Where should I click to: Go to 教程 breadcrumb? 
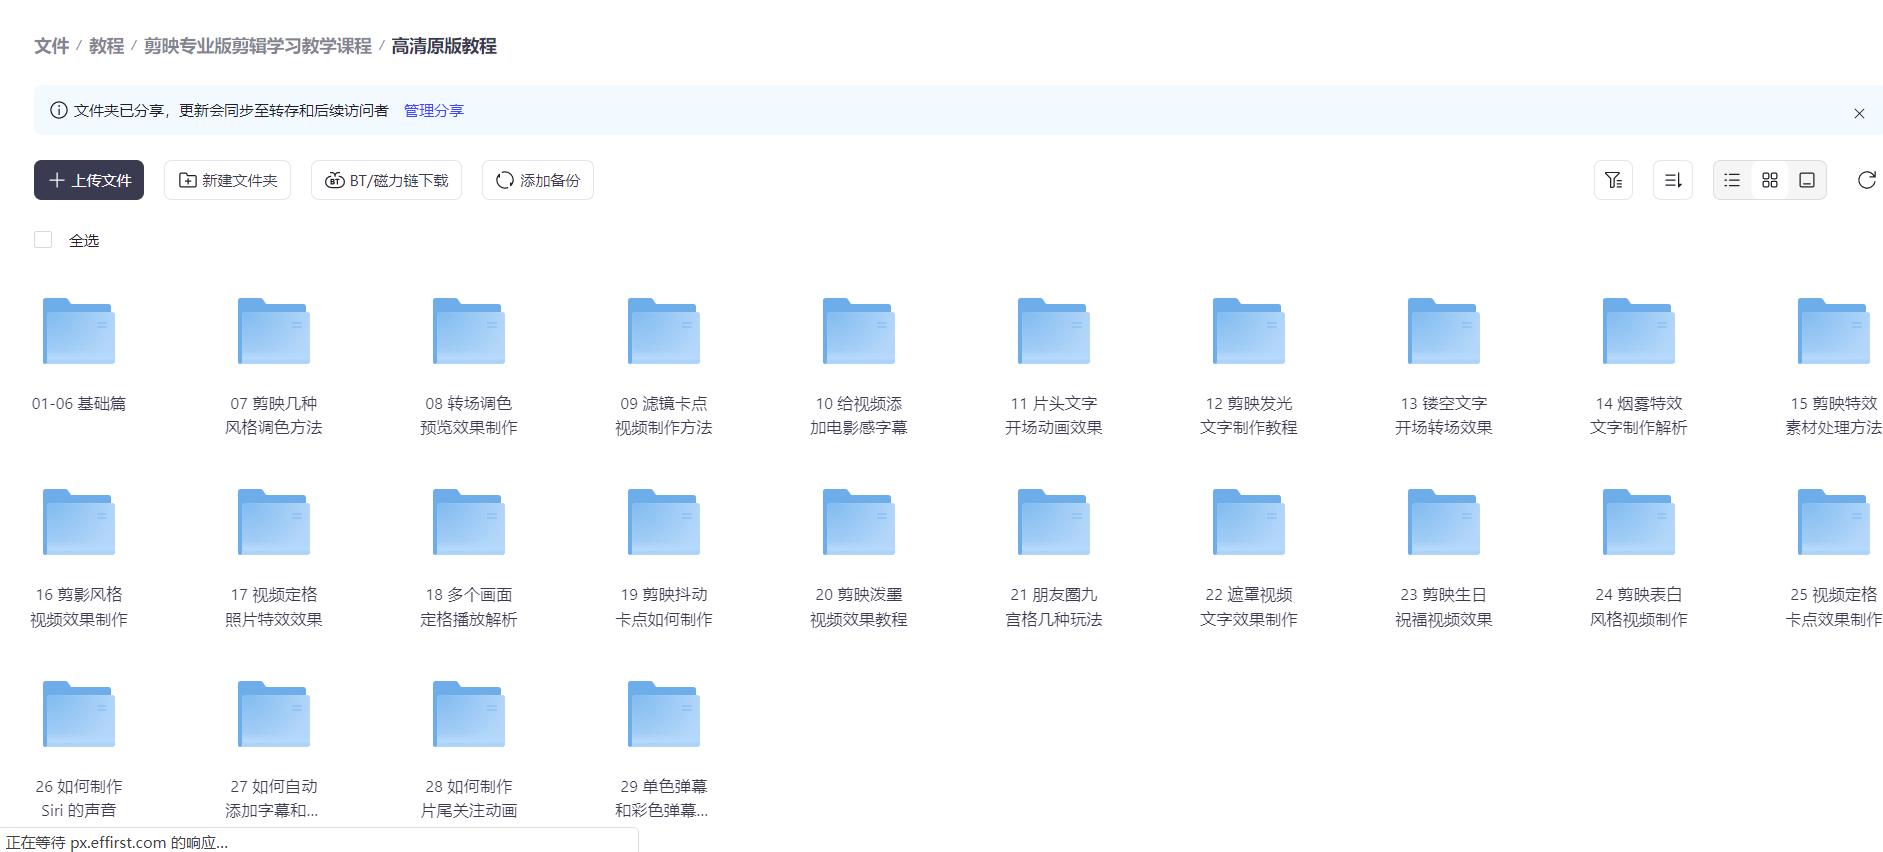click(106, 46)
